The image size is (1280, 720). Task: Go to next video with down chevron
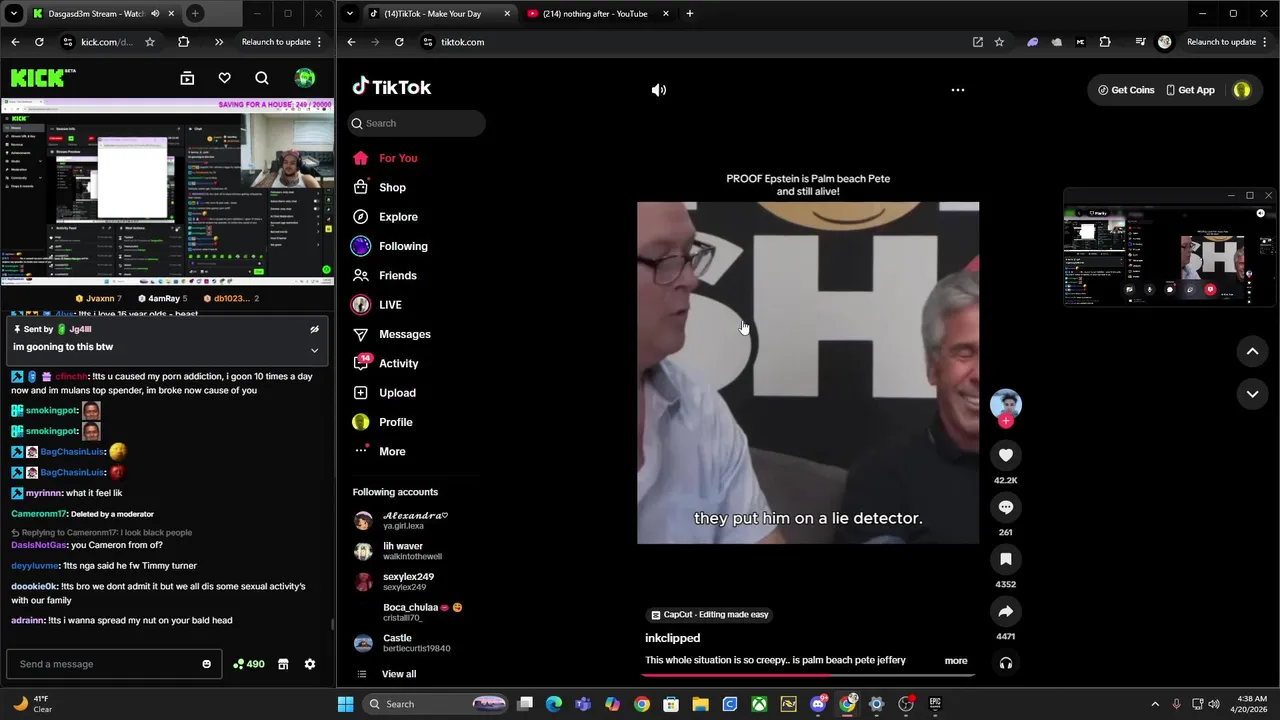(x=1252, y=394)
